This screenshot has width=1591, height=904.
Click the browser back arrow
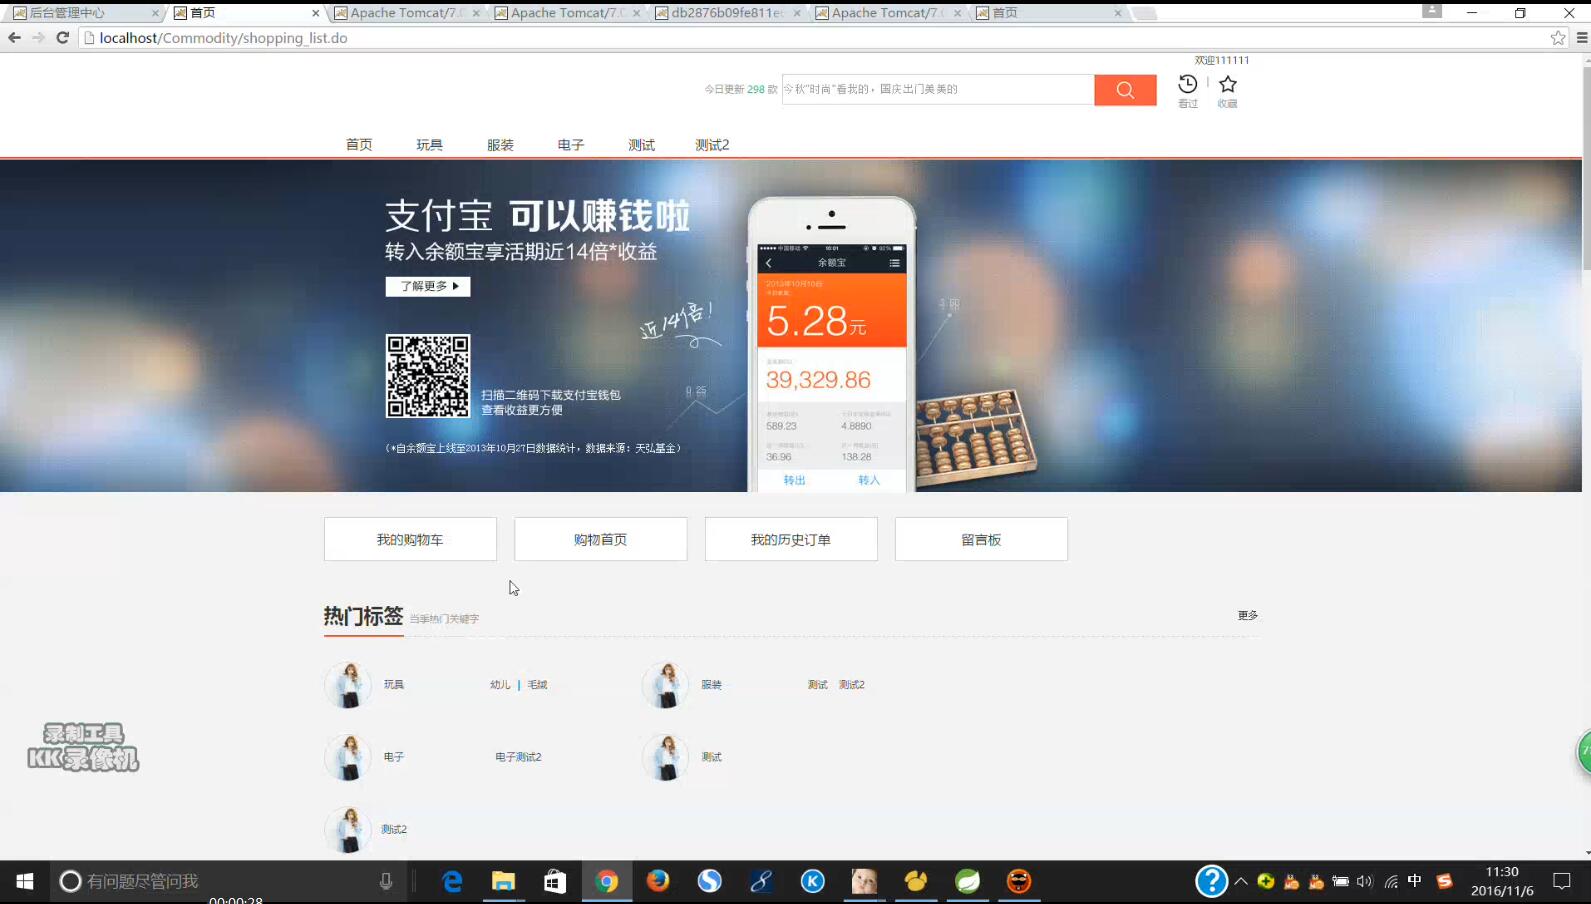(14, 38)
